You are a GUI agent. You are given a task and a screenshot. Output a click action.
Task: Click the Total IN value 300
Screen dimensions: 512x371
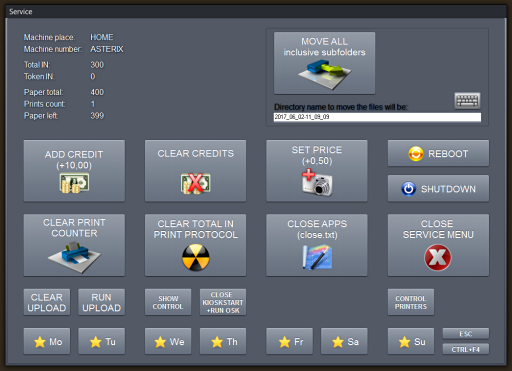pyautogui.click(x=97, y=65)
